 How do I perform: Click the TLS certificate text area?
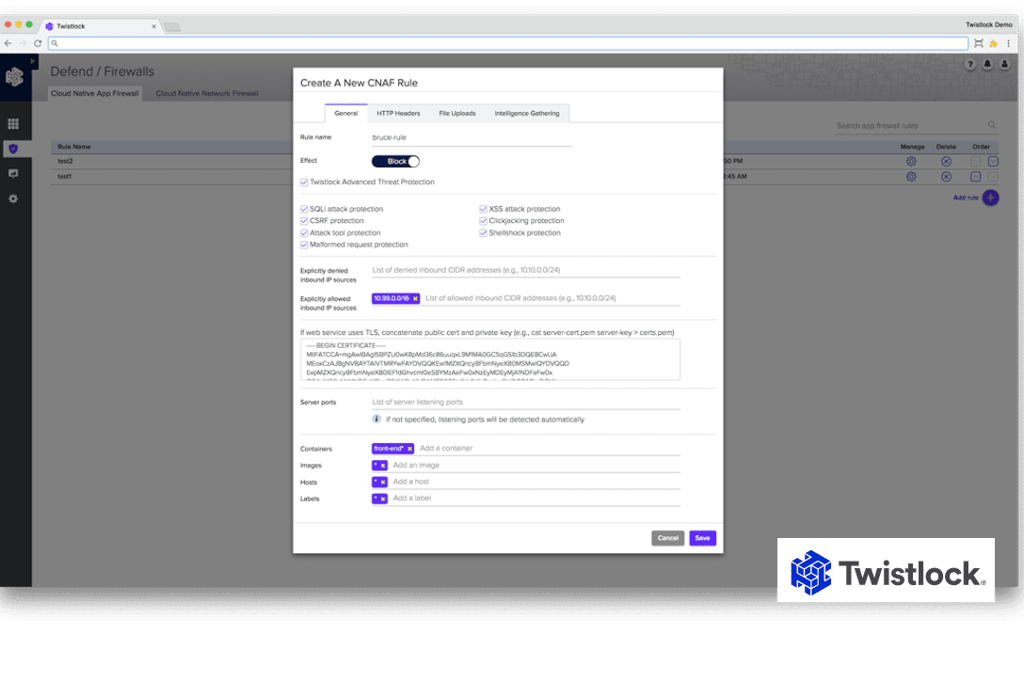coord(490,359)
